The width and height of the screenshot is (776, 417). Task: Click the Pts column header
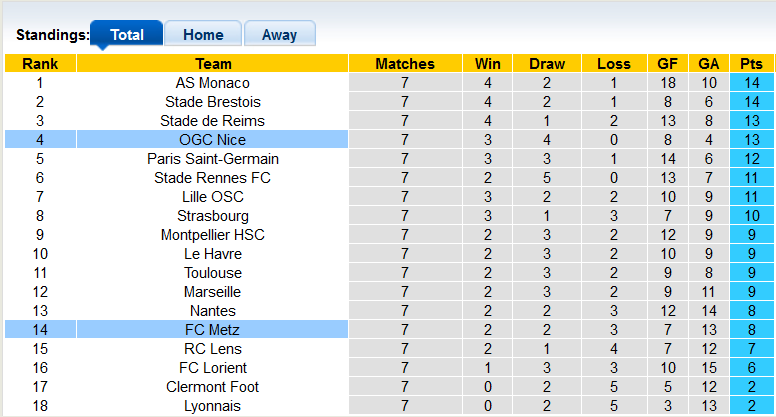pos(751,64)
